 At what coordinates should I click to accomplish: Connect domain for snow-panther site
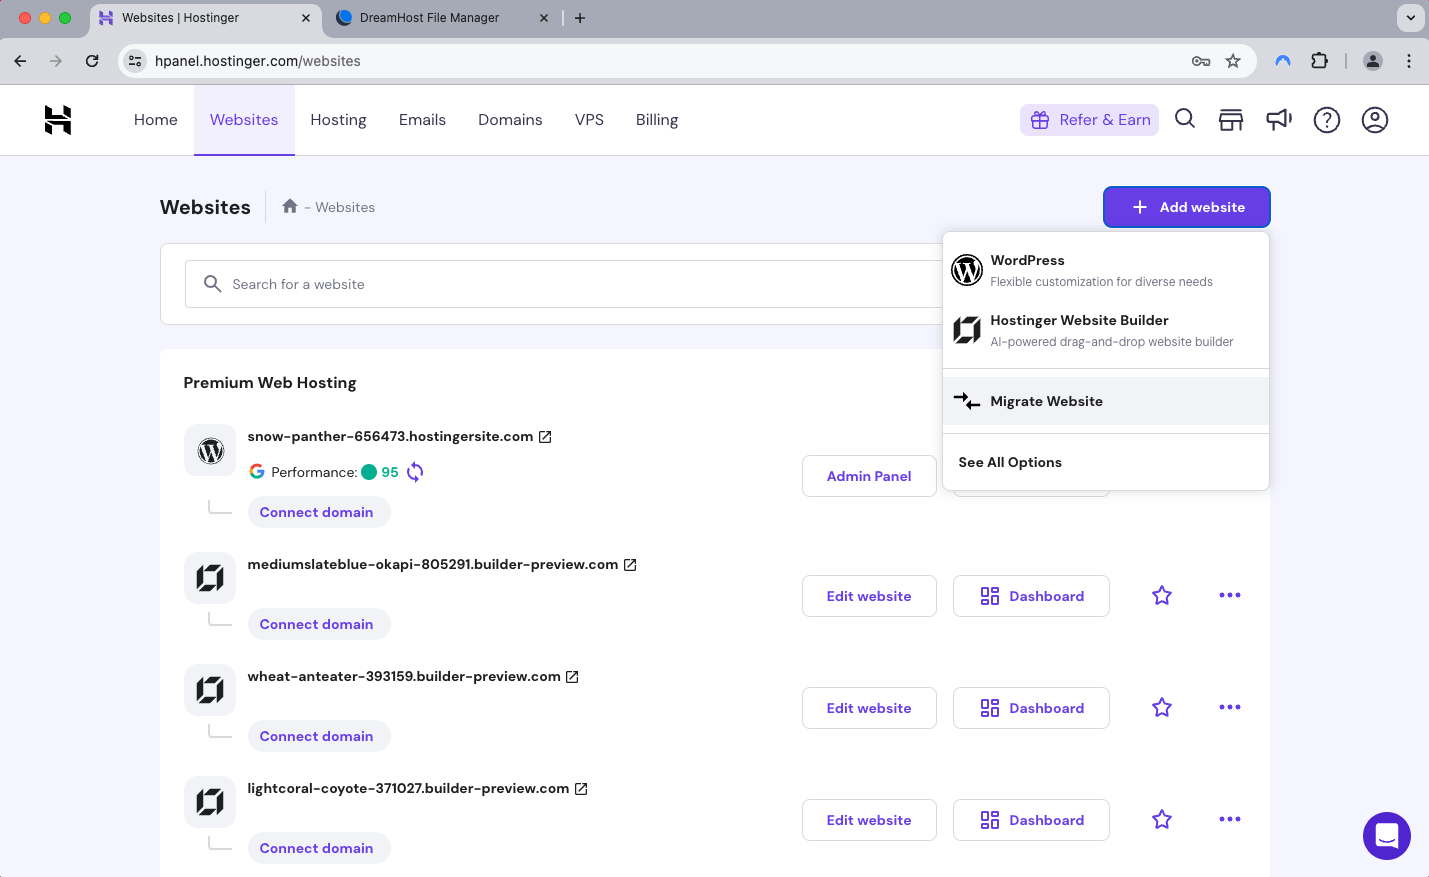[x=317, y=512]
